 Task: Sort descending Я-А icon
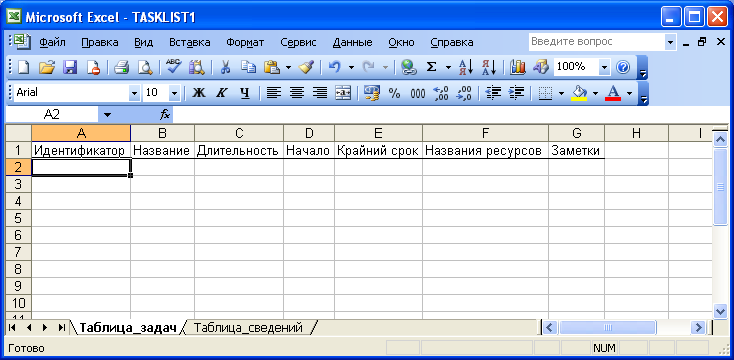489,67
